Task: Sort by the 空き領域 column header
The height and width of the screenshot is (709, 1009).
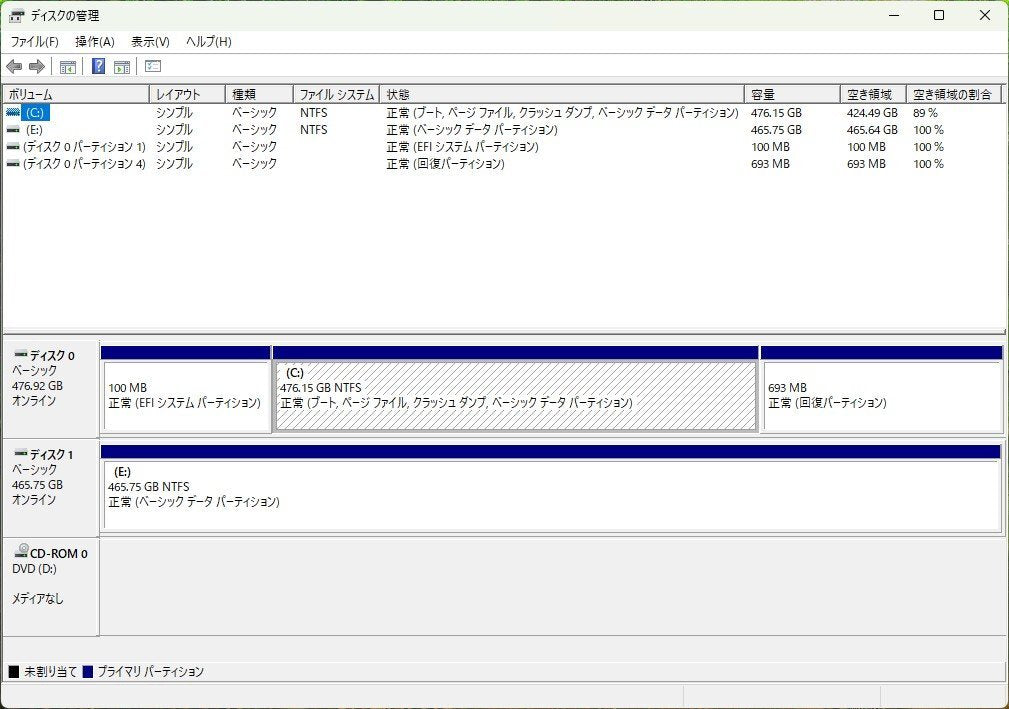Action: 873,95
